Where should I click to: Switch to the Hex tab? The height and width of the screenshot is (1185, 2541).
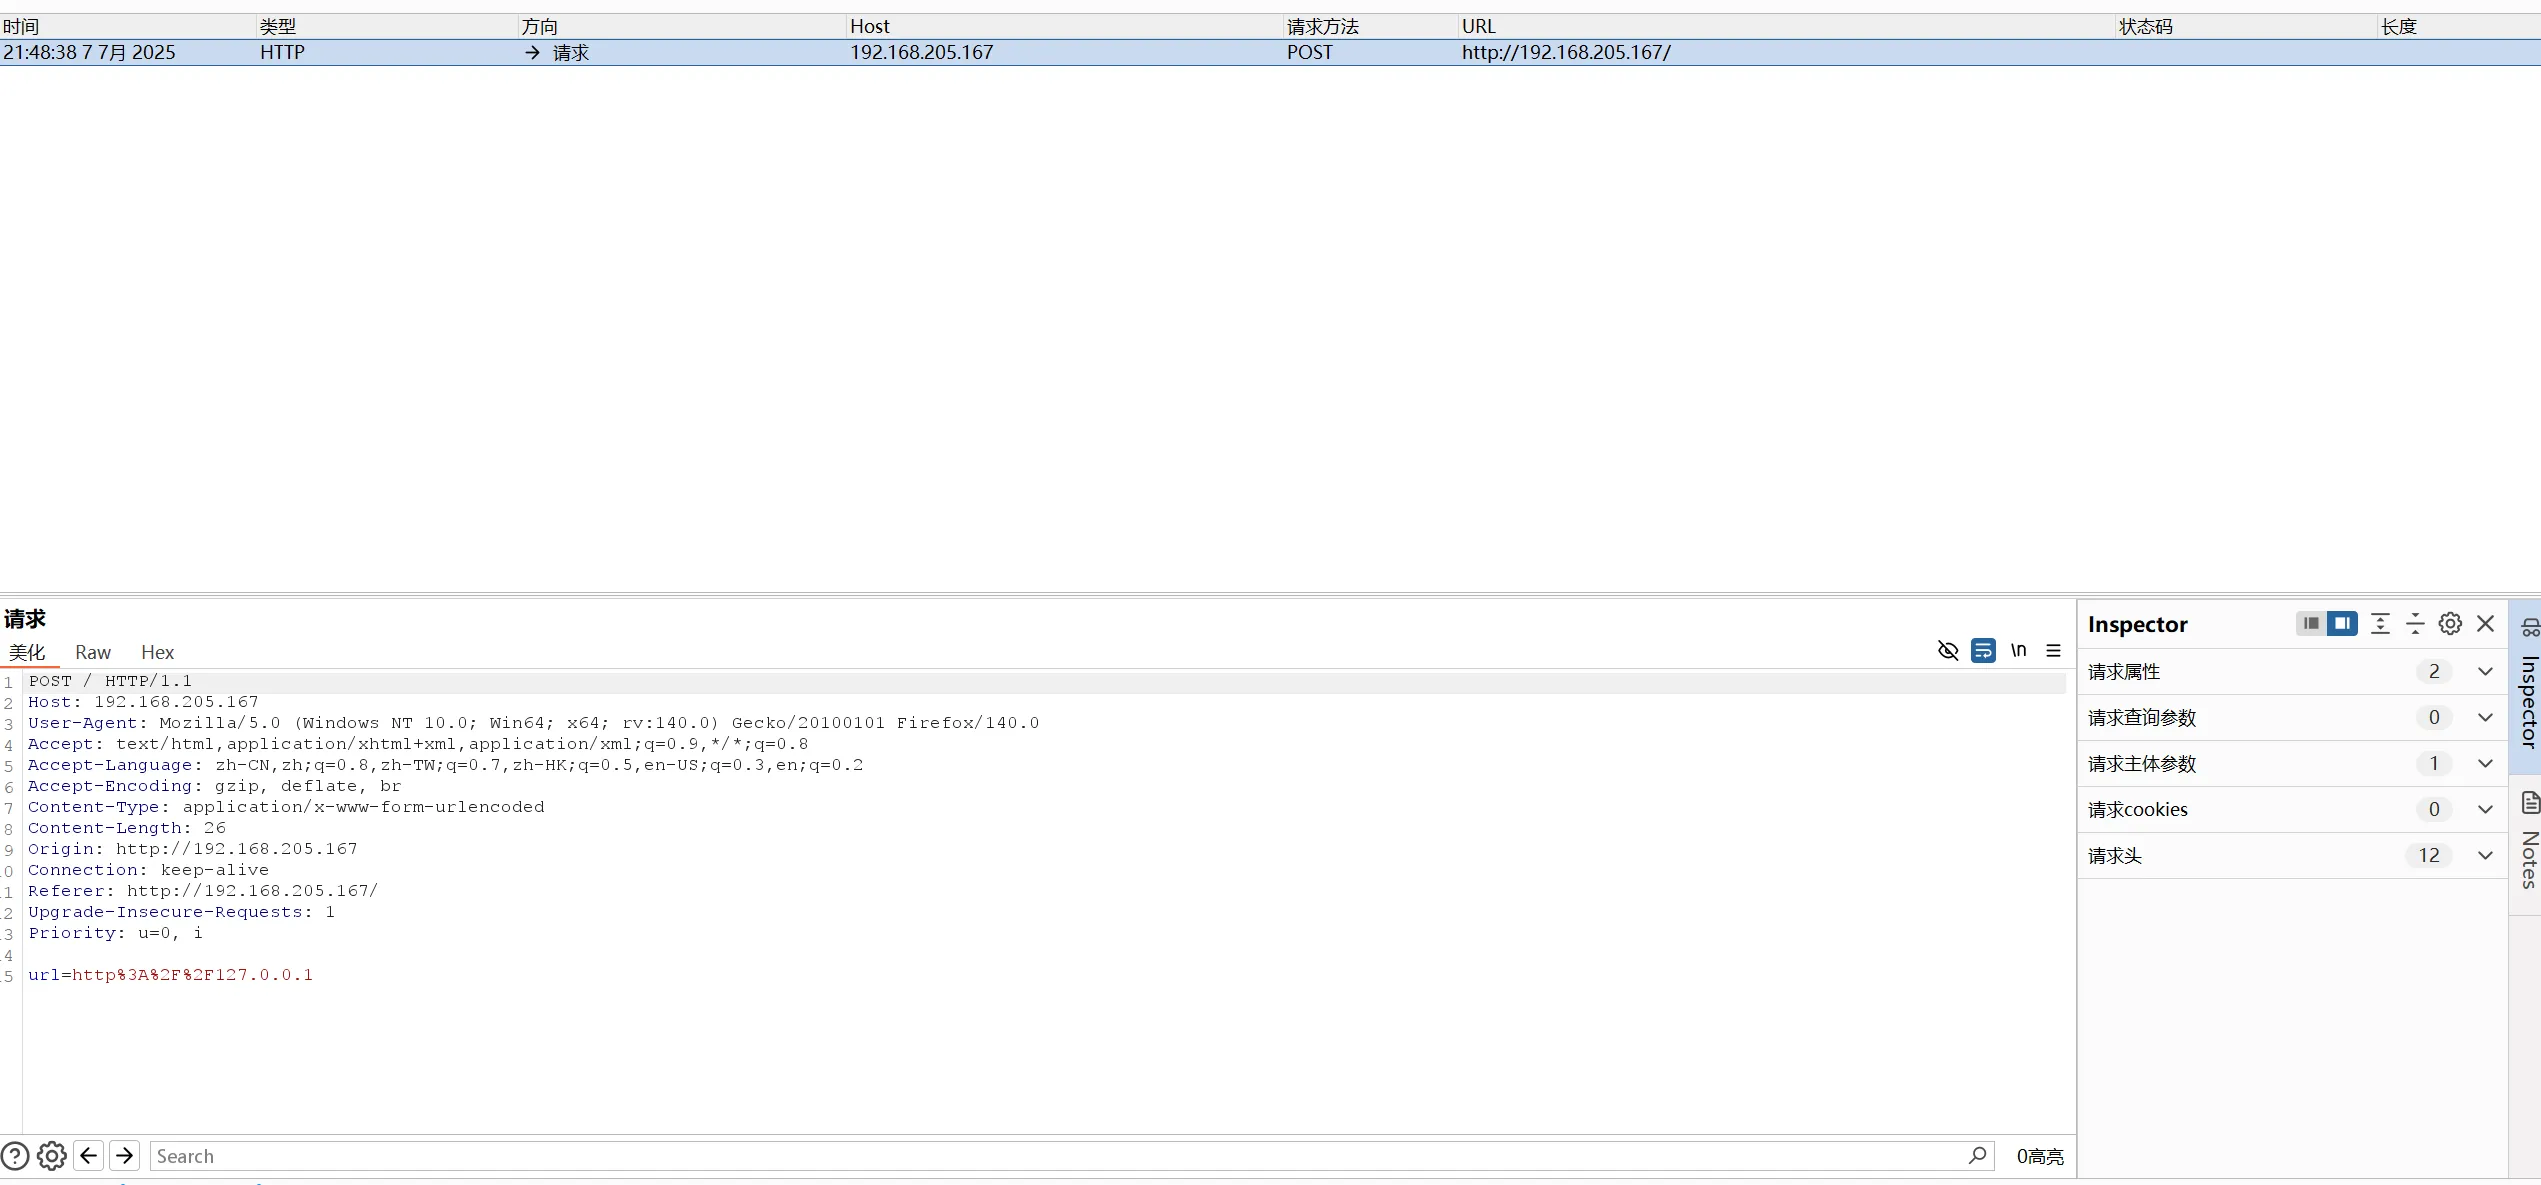point(157,653)
